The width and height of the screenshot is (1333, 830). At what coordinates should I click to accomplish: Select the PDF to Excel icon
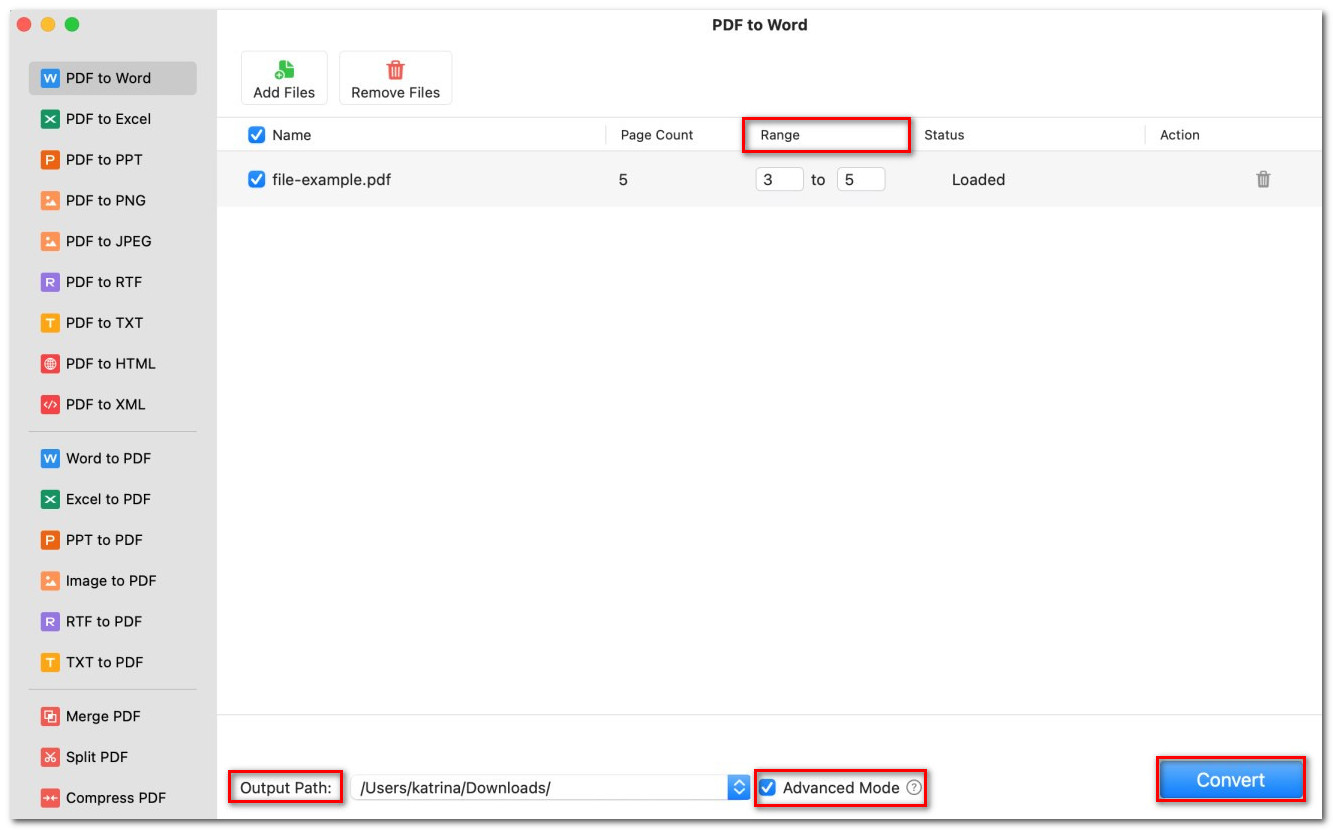(x=50, y=119)
